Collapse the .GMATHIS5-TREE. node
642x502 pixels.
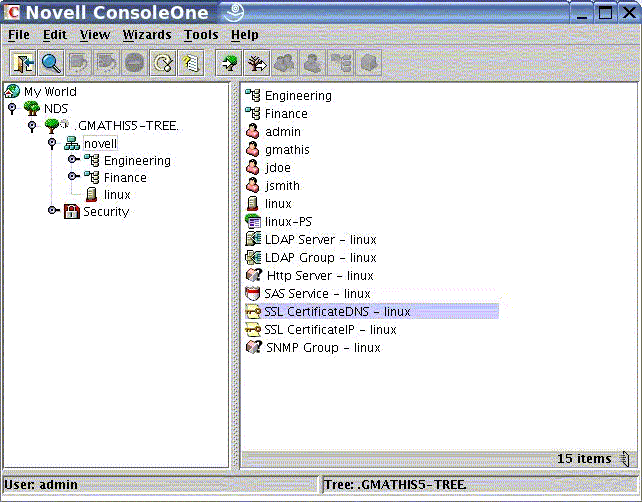(32, 126)
